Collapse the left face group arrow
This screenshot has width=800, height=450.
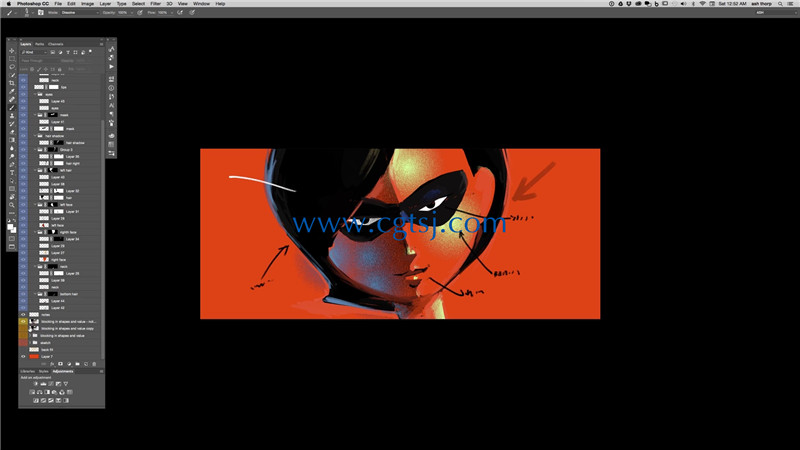[35, 205]
